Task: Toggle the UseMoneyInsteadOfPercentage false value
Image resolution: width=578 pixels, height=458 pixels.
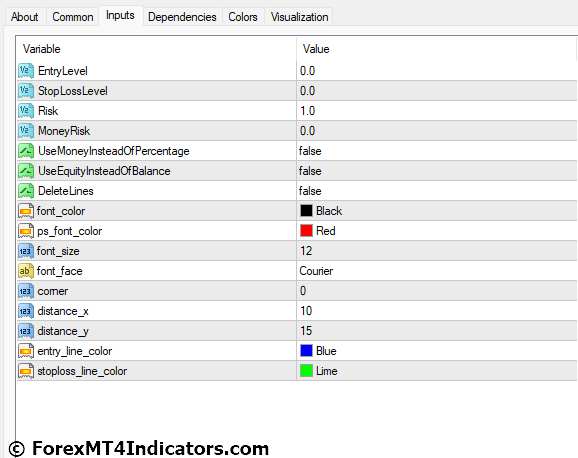Action: (x=437, y=151)
